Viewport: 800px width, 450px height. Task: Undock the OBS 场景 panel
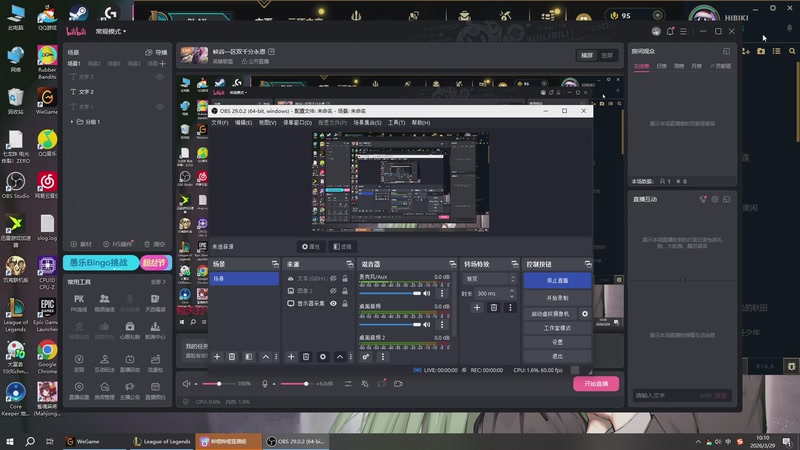coord(275,264)
